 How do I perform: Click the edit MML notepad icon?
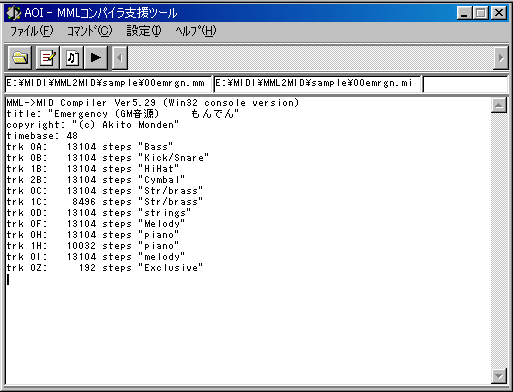[48, 58]
